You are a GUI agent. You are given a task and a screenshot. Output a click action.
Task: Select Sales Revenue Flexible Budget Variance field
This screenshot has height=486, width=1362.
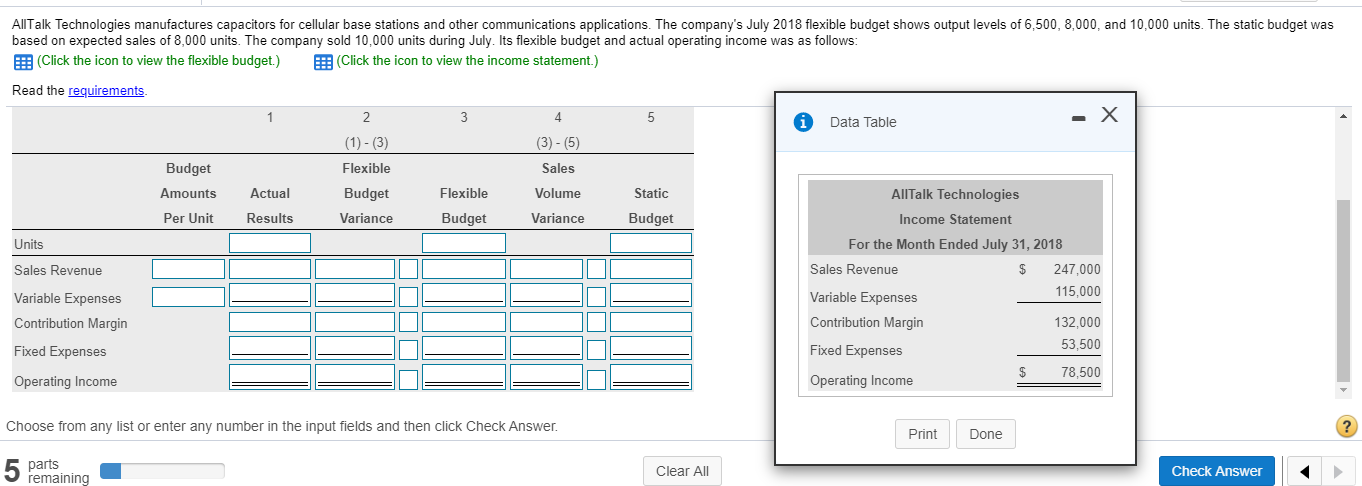(x=356, y=269)
